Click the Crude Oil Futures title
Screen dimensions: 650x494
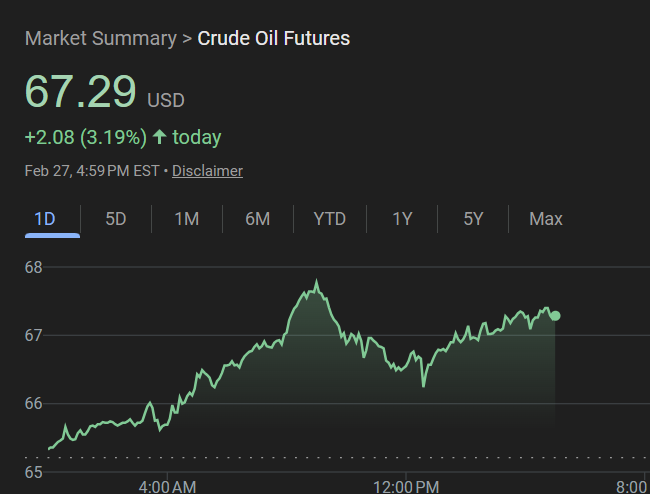point(274,39)
